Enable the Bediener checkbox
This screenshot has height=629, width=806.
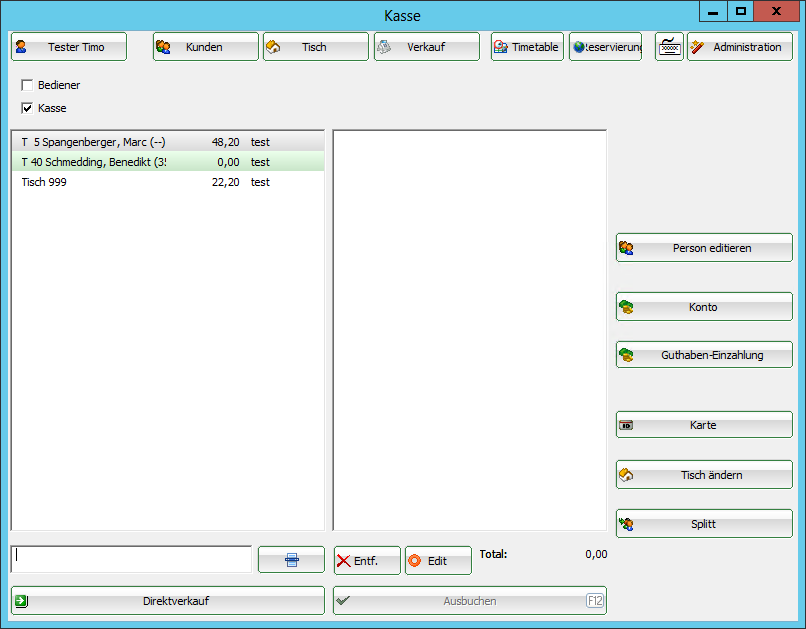pos(27,86)
